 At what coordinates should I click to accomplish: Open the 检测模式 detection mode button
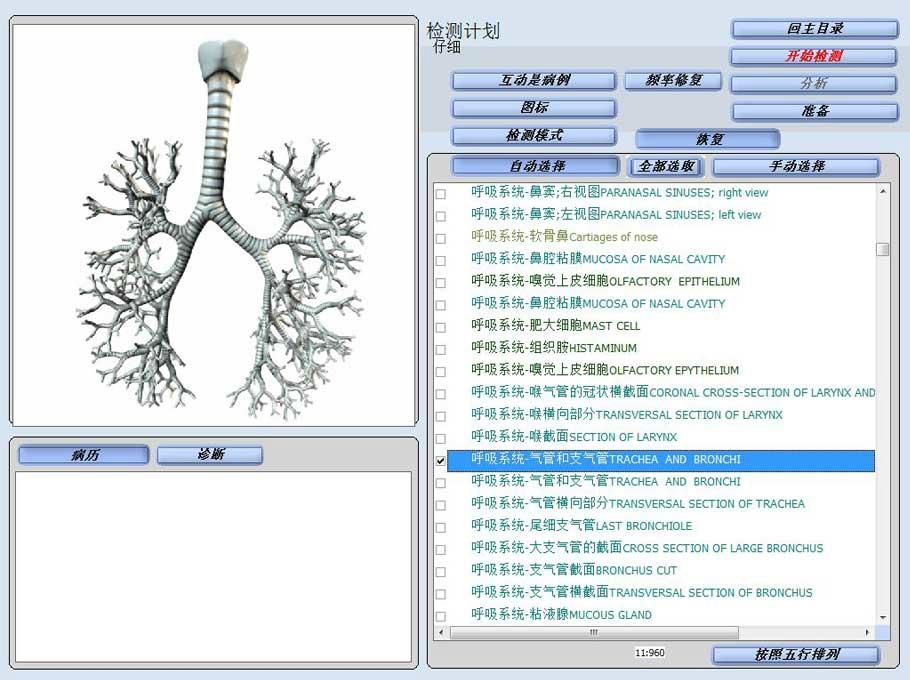coord(533,136)
